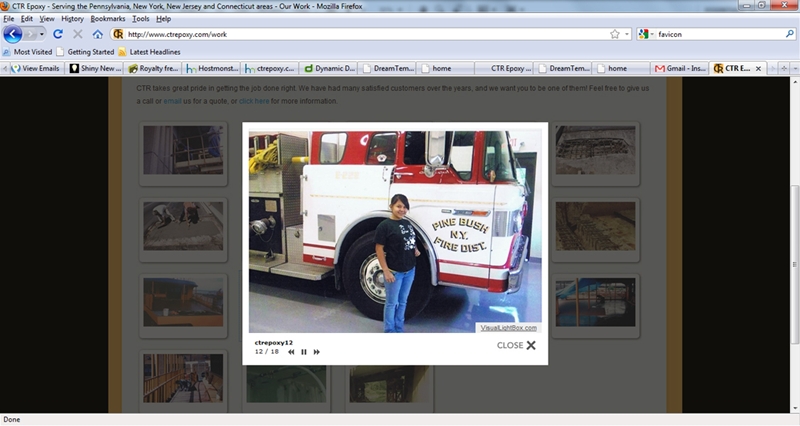Click the 'click here' link for more information
The width and height of the screenshot is (800, 426).
[x=254, y=101]
